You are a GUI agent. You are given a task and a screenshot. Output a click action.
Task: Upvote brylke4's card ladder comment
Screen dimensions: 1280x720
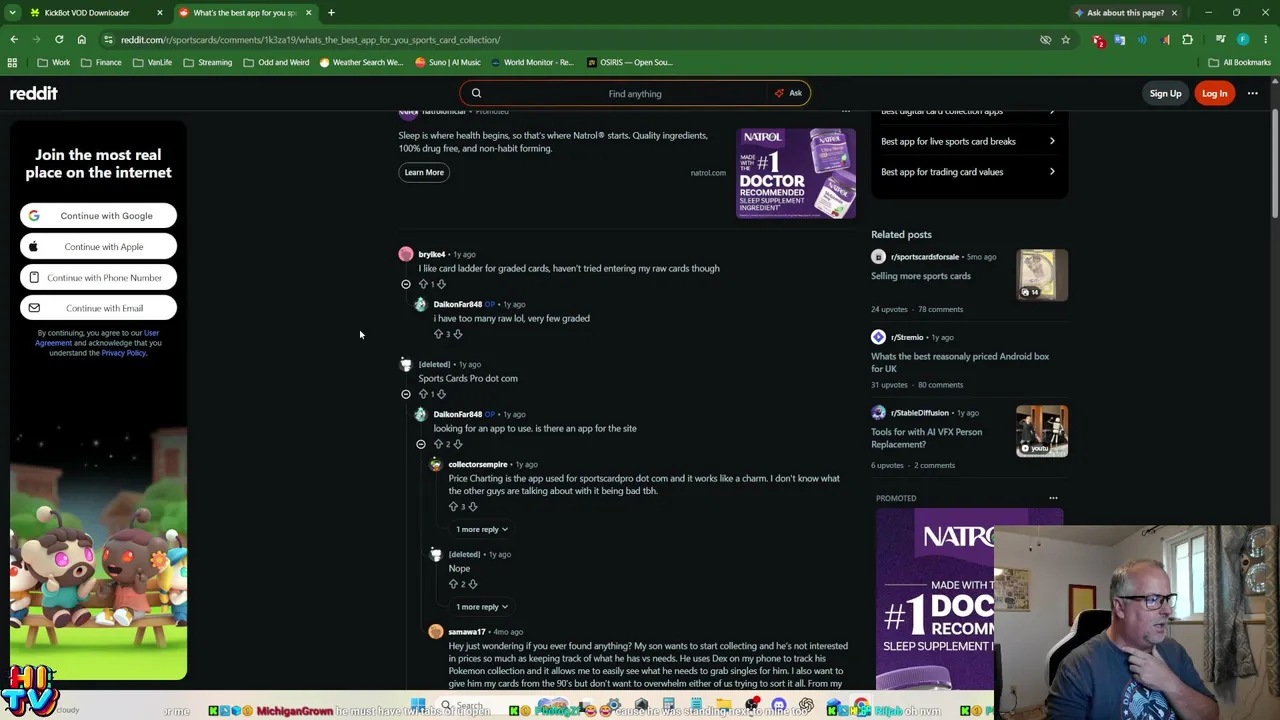click(x=423, y=284)
